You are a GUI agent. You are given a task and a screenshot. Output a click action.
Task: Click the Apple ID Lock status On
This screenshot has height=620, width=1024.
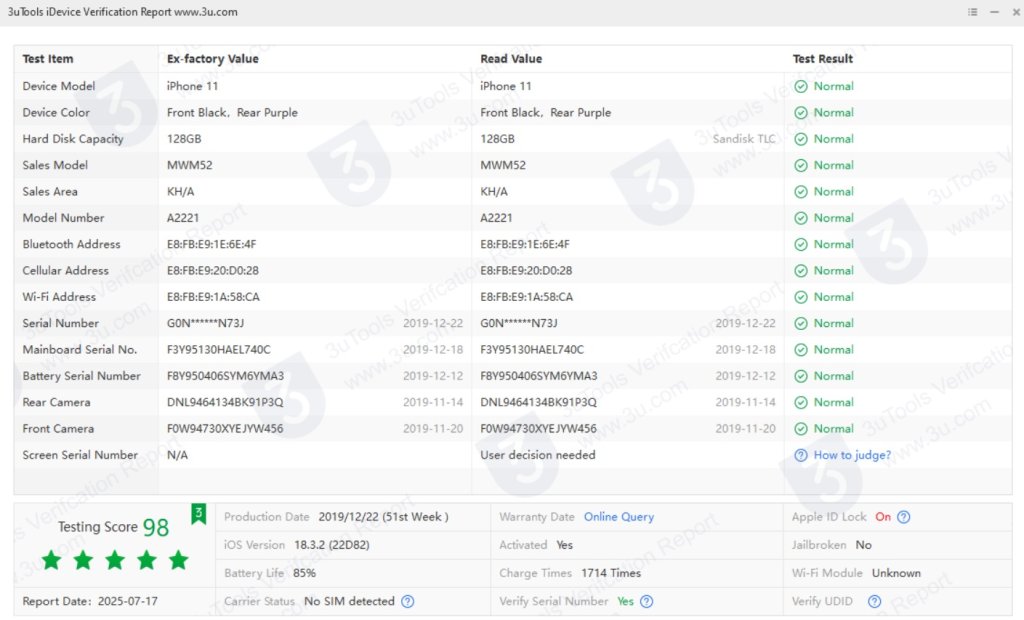(883, 517)
